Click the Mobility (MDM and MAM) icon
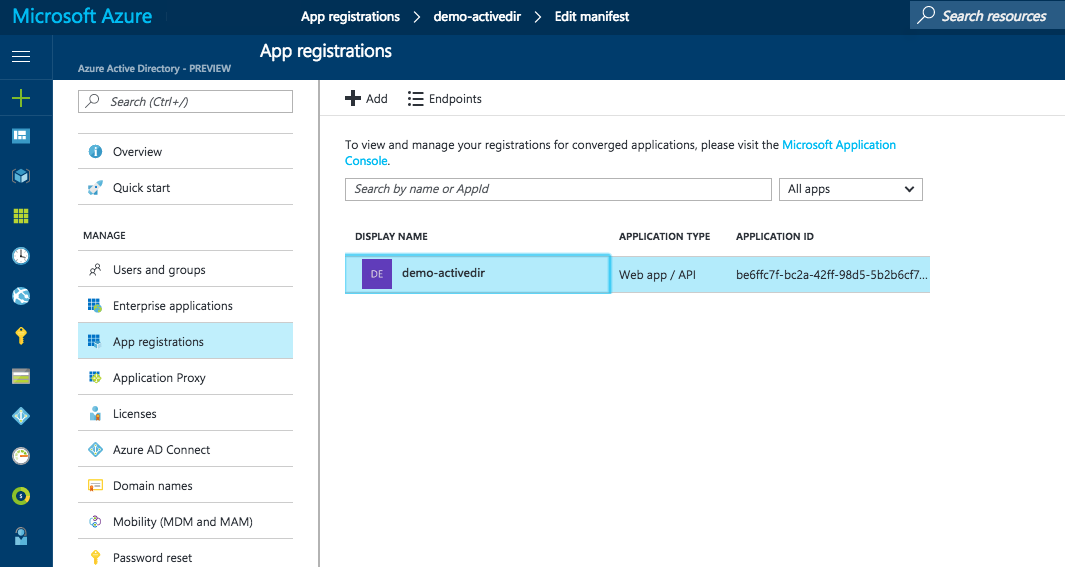Image resolution: width=1065 pixels, height=567 pixels. point(96,522)
